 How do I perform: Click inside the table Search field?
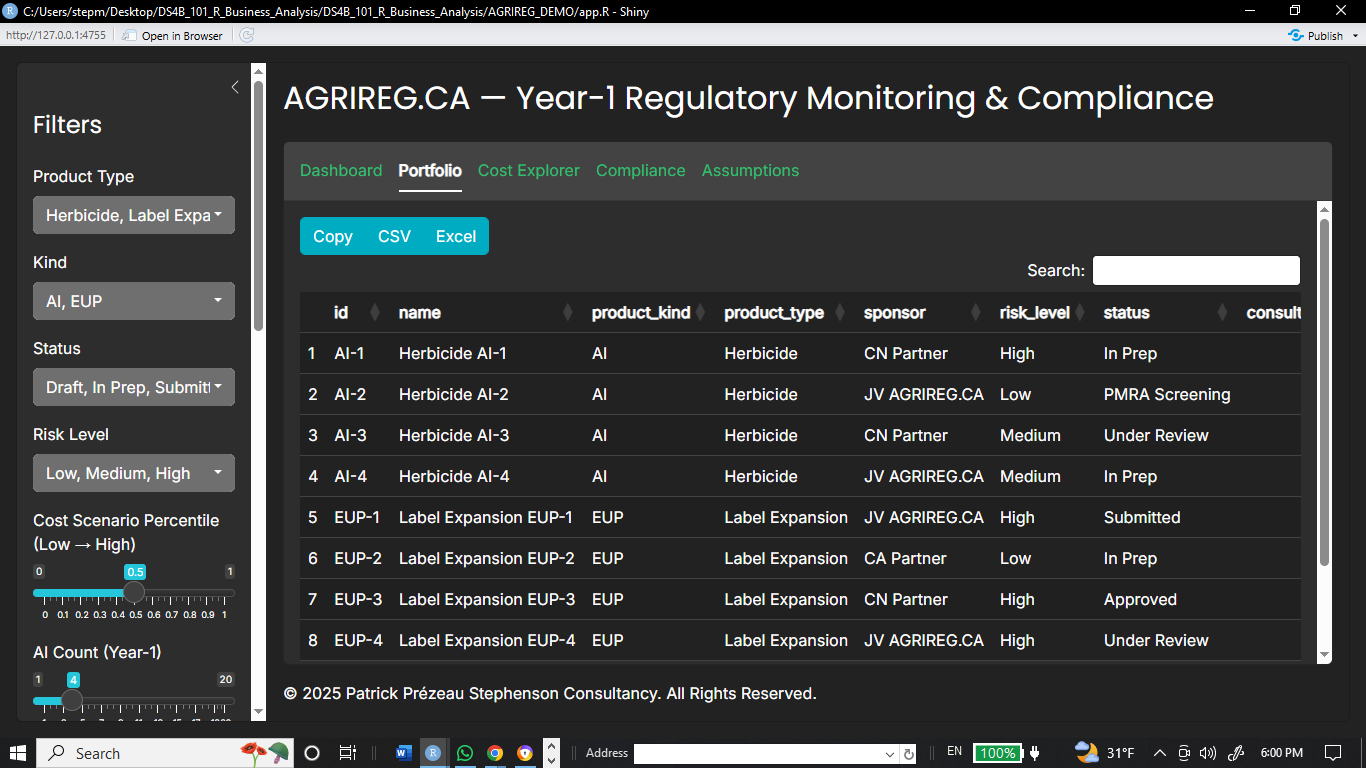click(1196, 270)
